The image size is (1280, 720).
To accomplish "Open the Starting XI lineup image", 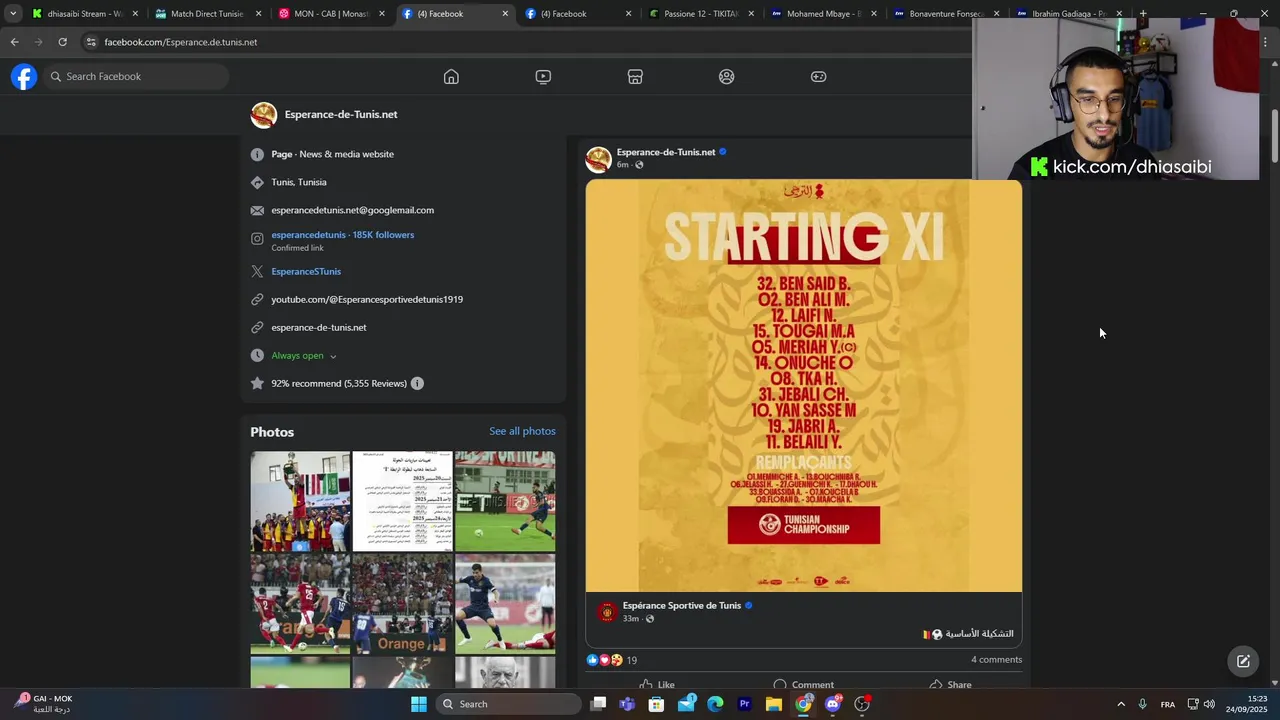I will [x=804, y=386].
